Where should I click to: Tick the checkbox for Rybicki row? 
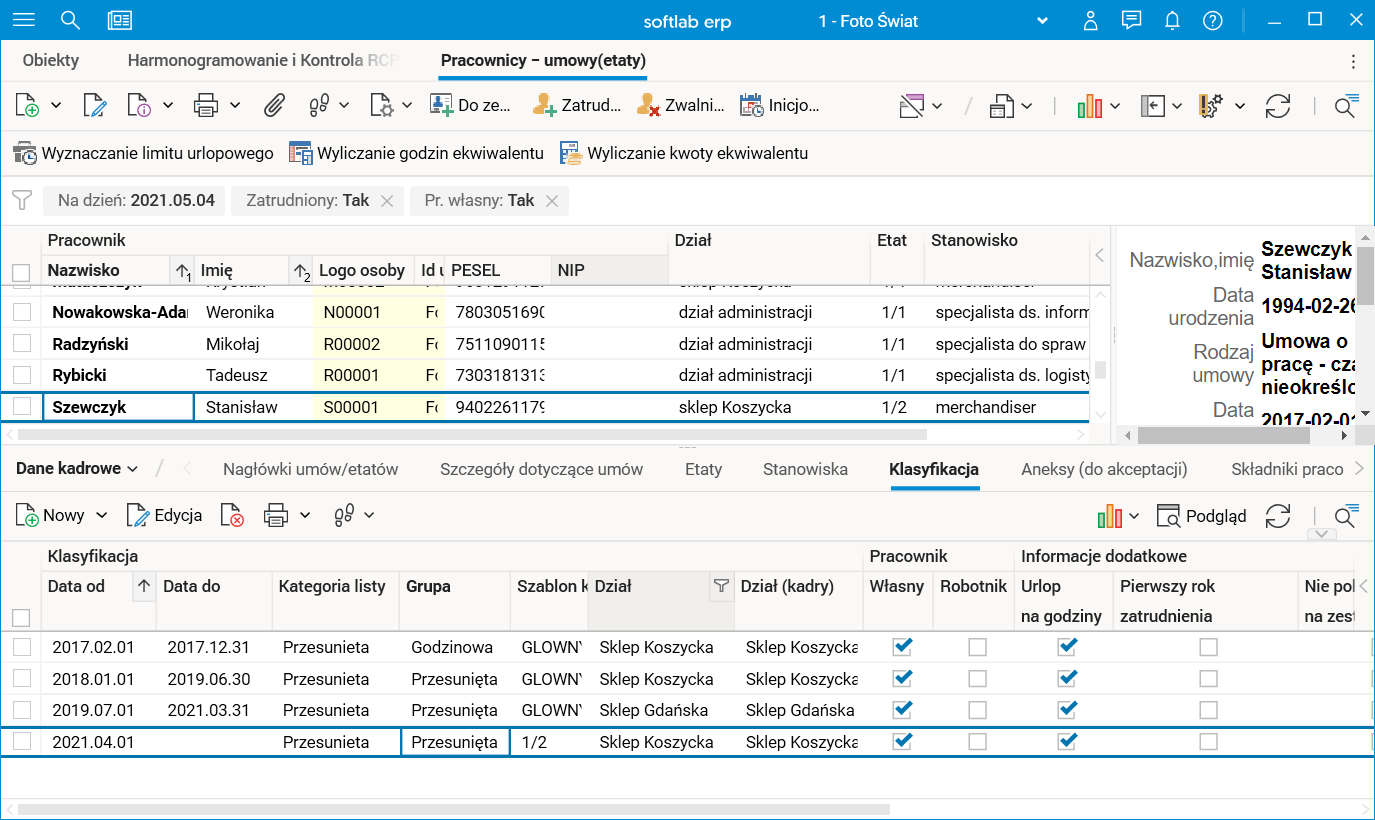21,375
